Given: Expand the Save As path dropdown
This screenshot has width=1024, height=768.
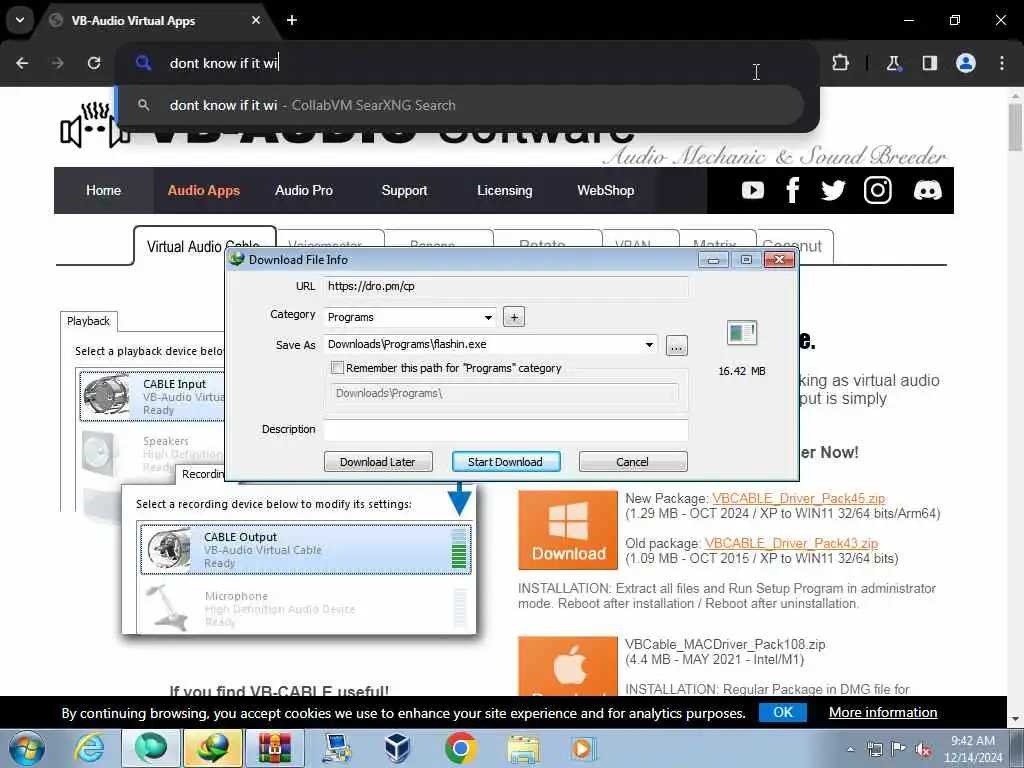Looking at the screenshot, I should tap(649, 345).
